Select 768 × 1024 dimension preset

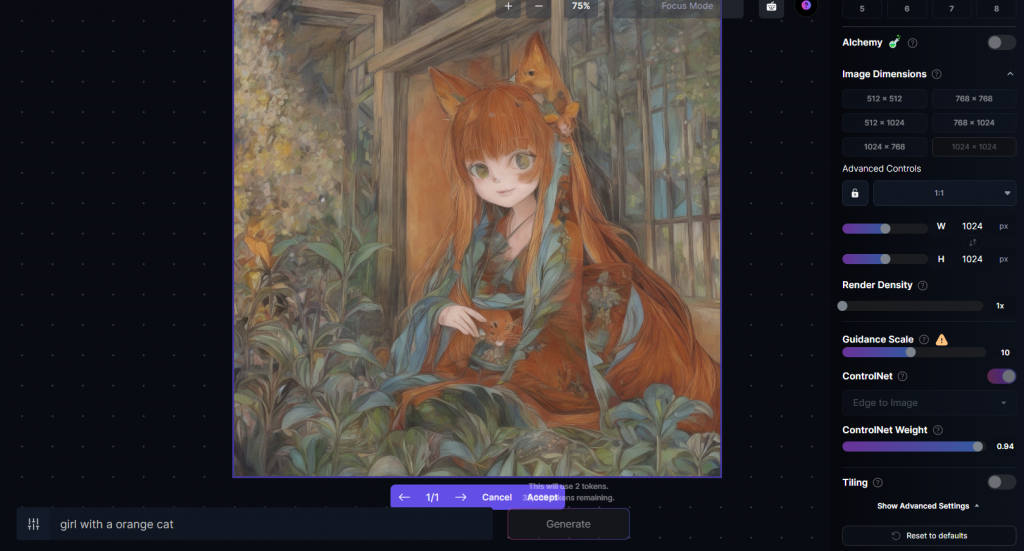(x=974, y=123)
